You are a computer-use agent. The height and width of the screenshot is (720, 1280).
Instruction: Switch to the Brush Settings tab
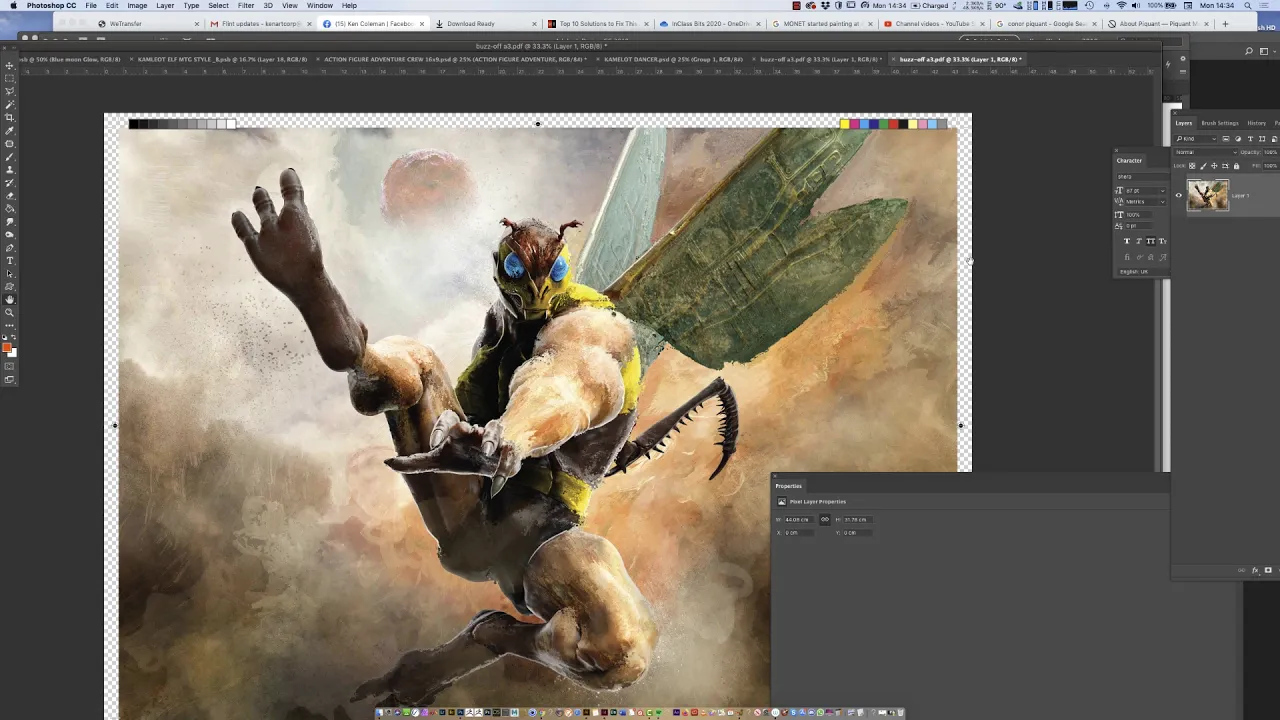[1220, 123]
